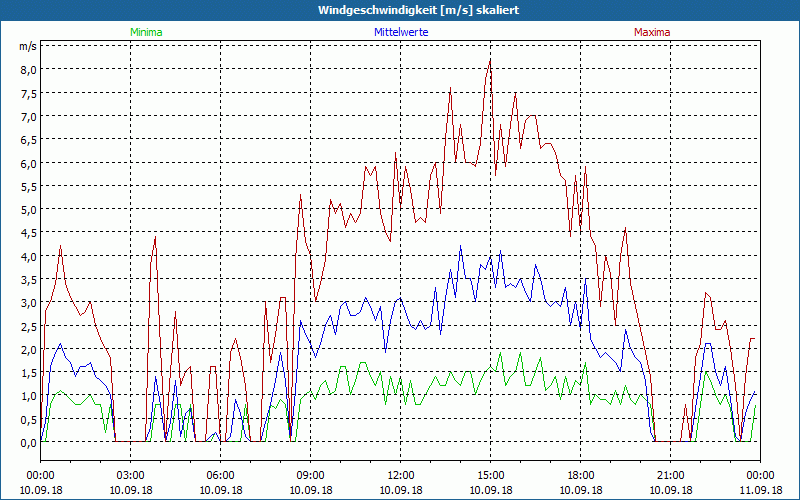Viewport: 800px width, 500px height.
Task: Click the 0,0 y-axis value
Action: click(28, 443)
